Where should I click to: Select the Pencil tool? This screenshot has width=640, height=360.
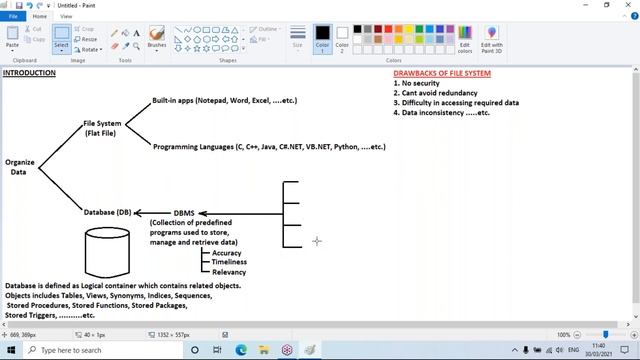(115, 33)
